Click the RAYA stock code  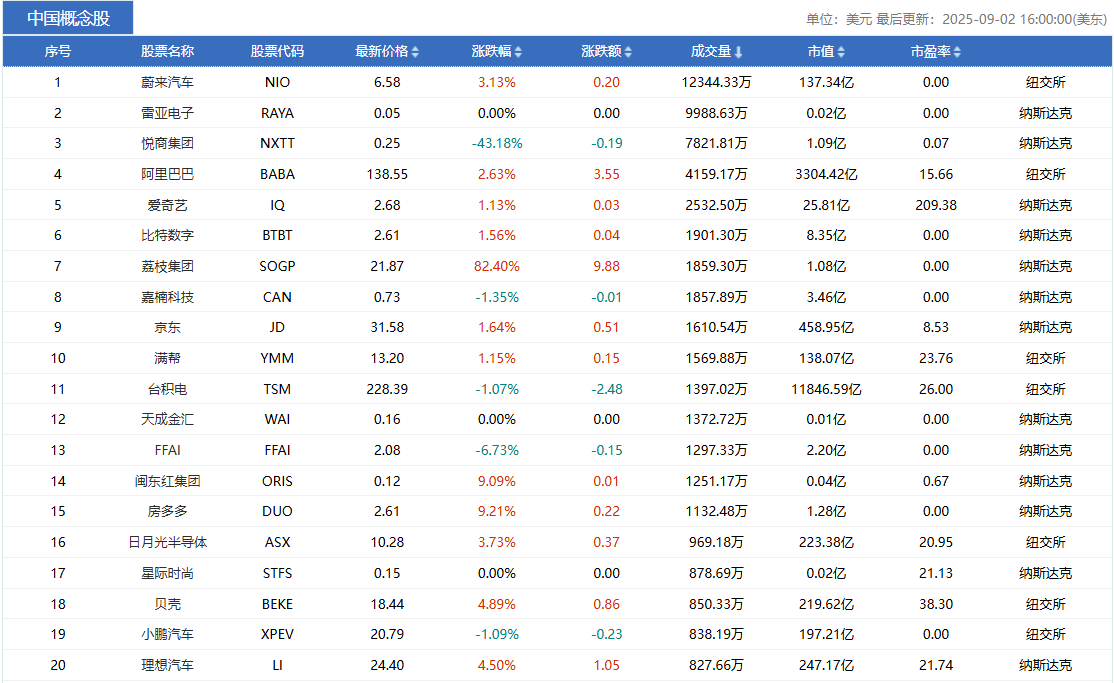coord(277,113)
